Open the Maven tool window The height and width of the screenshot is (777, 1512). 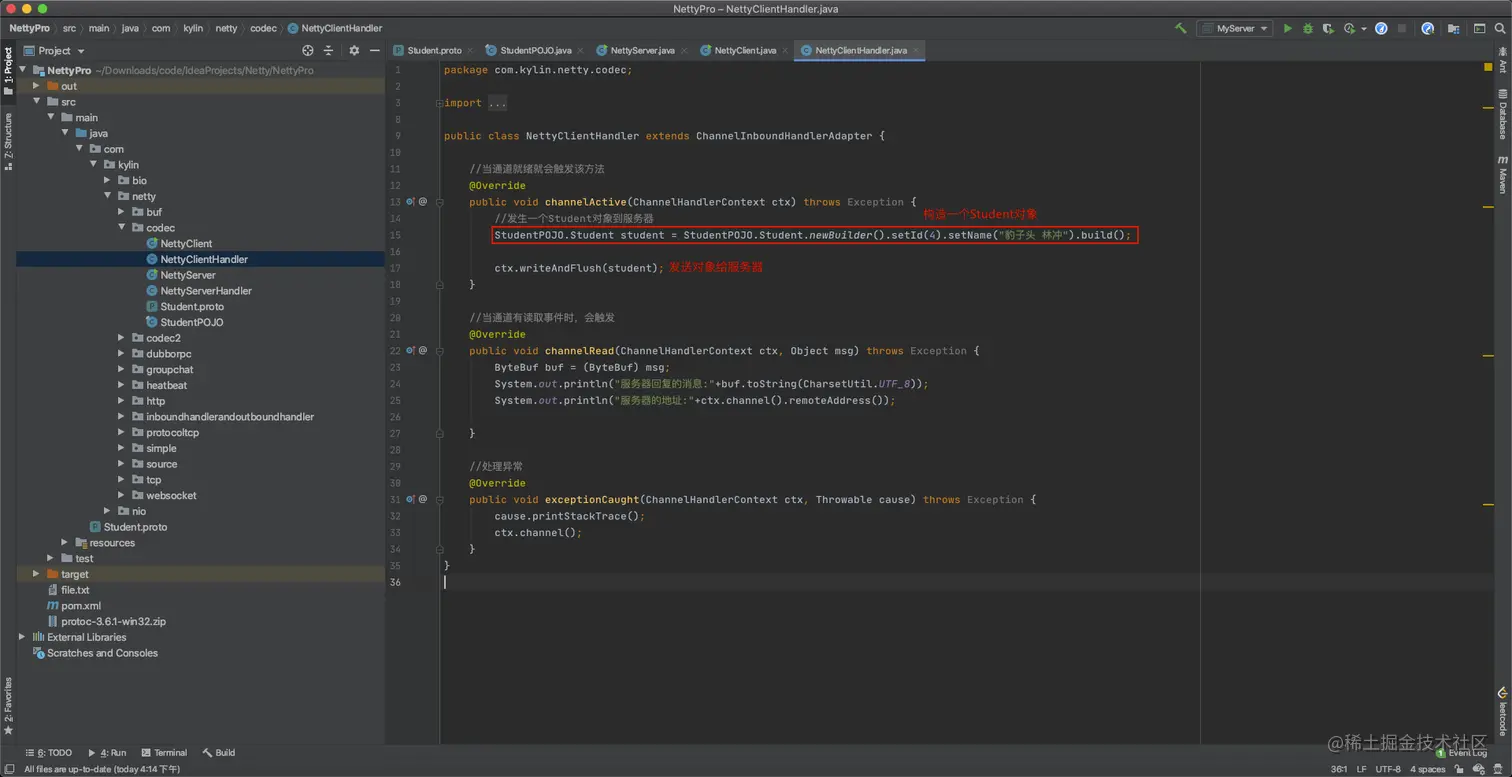pyautogui.click(x=1502, y=175)
